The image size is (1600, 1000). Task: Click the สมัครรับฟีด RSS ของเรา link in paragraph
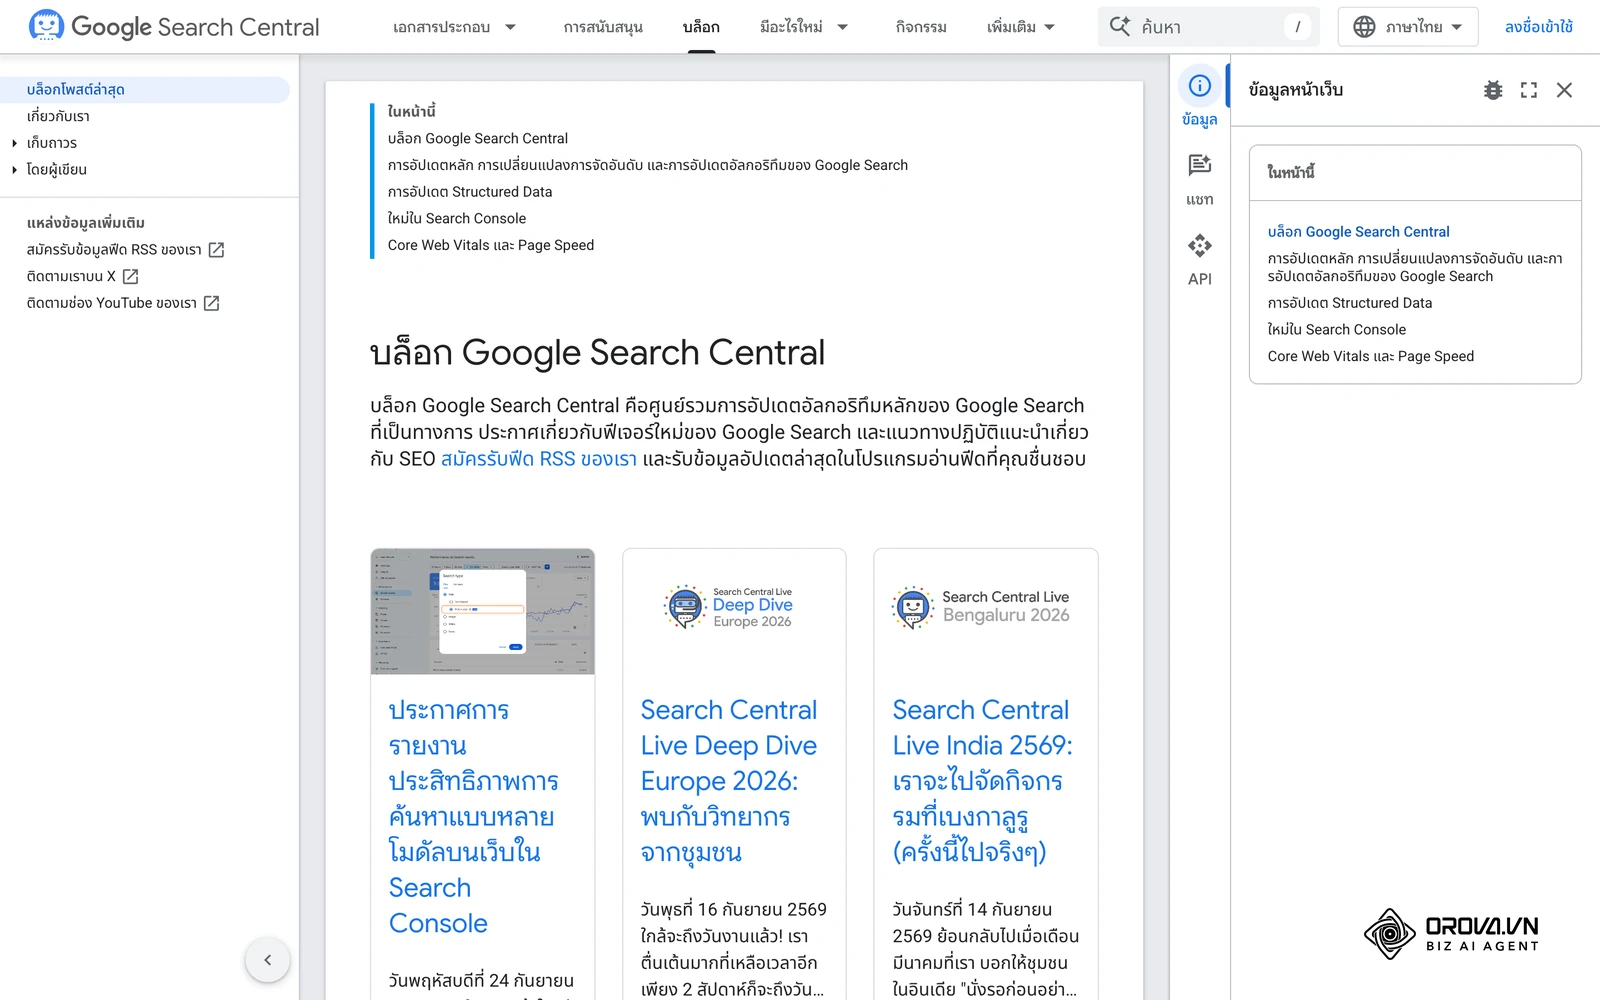pos(539,459)
